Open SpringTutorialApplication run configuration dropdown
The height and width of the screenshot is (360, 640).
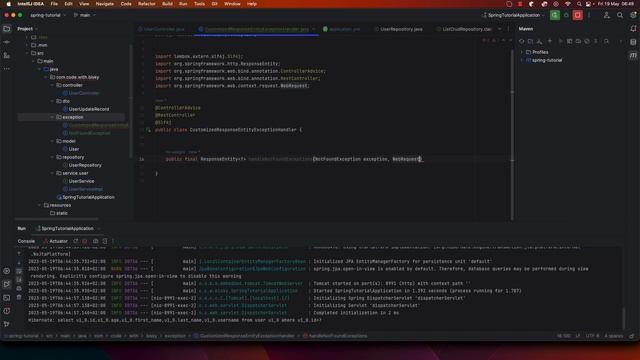[x=513, y=15]
